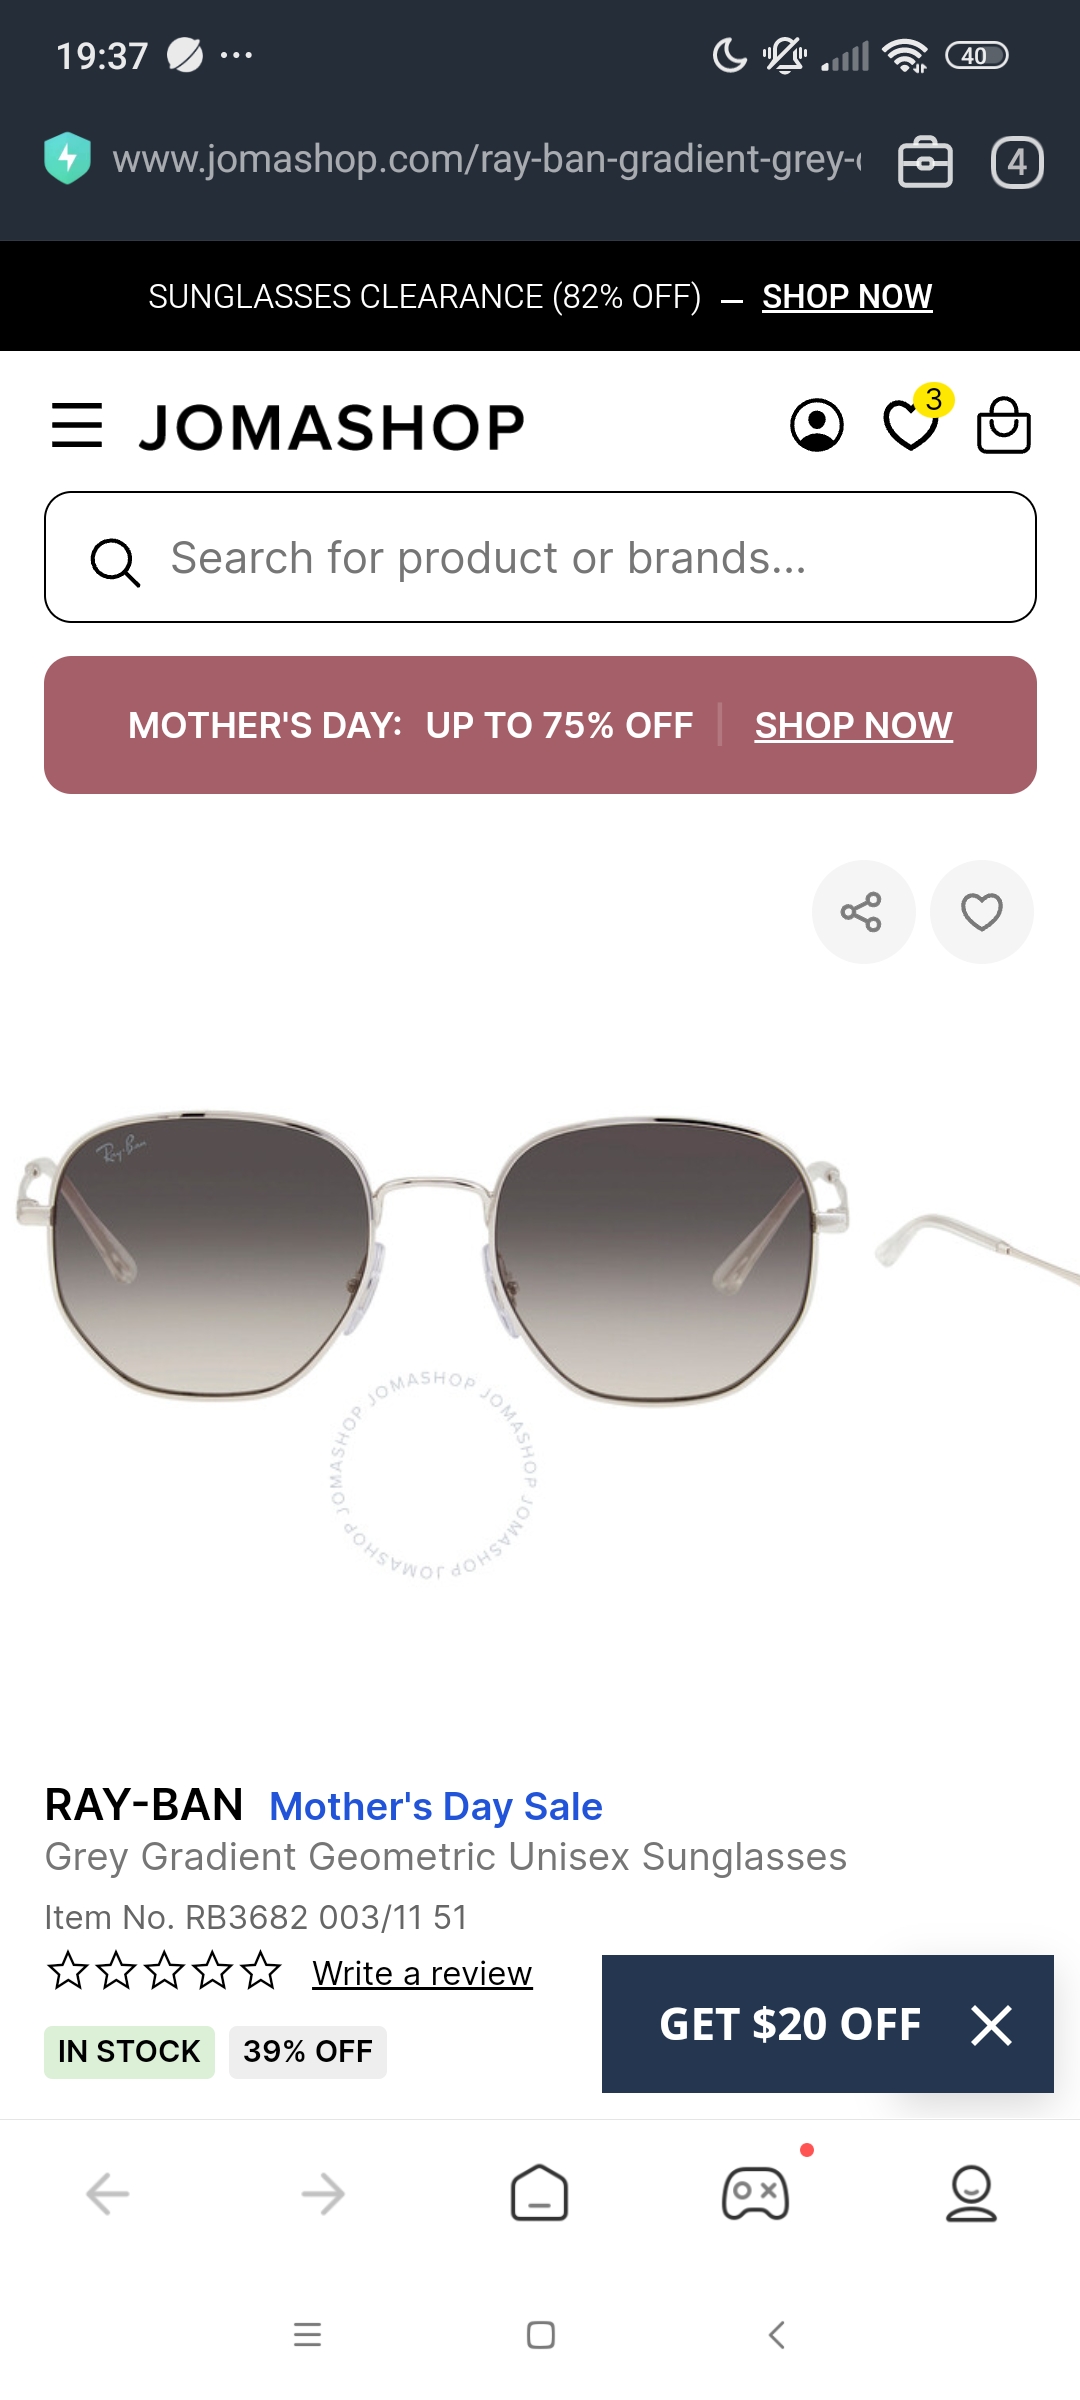Screen dimensions: 1080x2400
Task: Open browser tab switcher showing 4 tabs
Action: pyautogui.click(x=1017, y=162)
